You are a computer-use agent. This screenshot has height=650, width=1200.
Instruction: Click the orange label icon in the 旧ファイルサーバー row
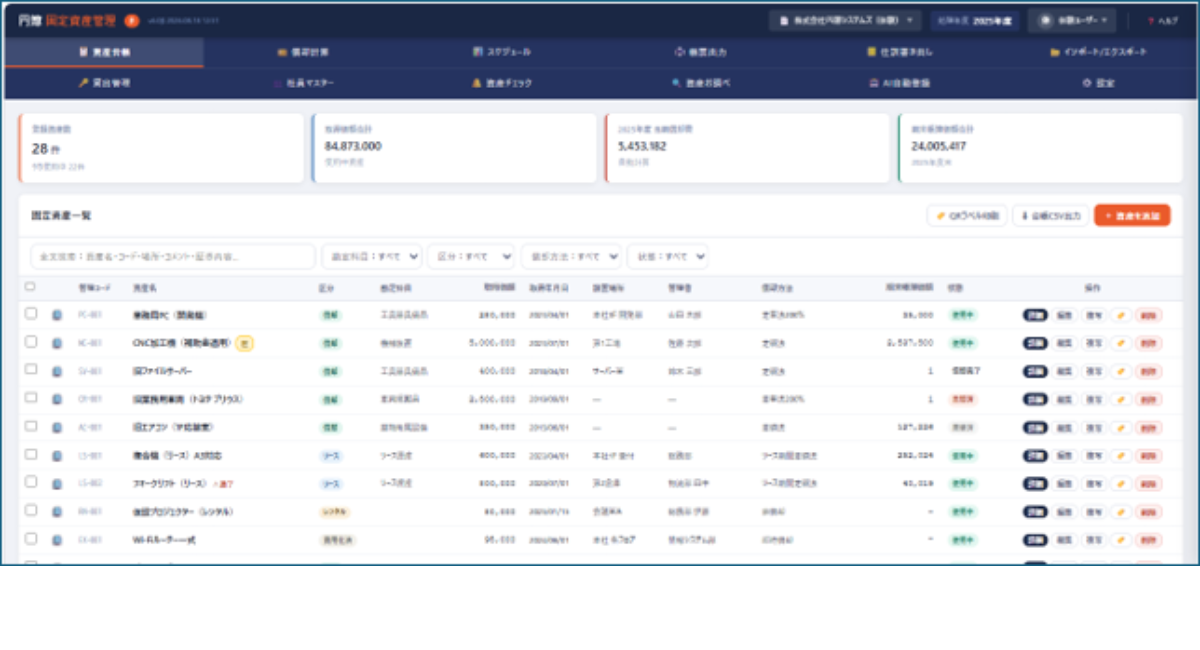point(1121,370)
